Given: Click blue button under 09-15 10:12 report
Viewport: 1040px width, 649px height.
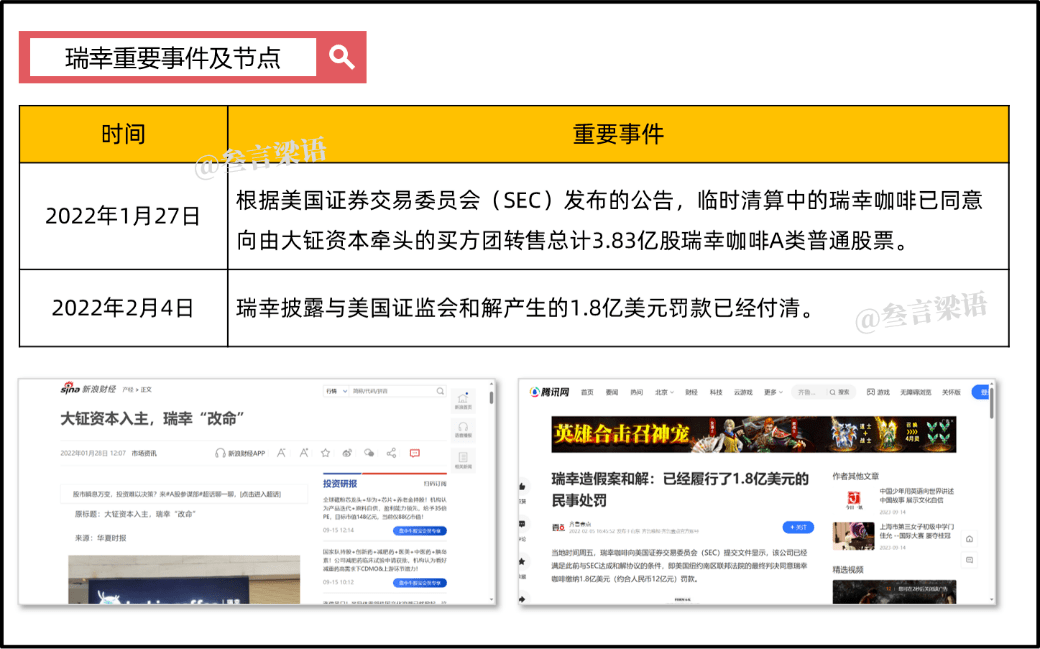Looking at the screenshot, I should pos(420,583).
